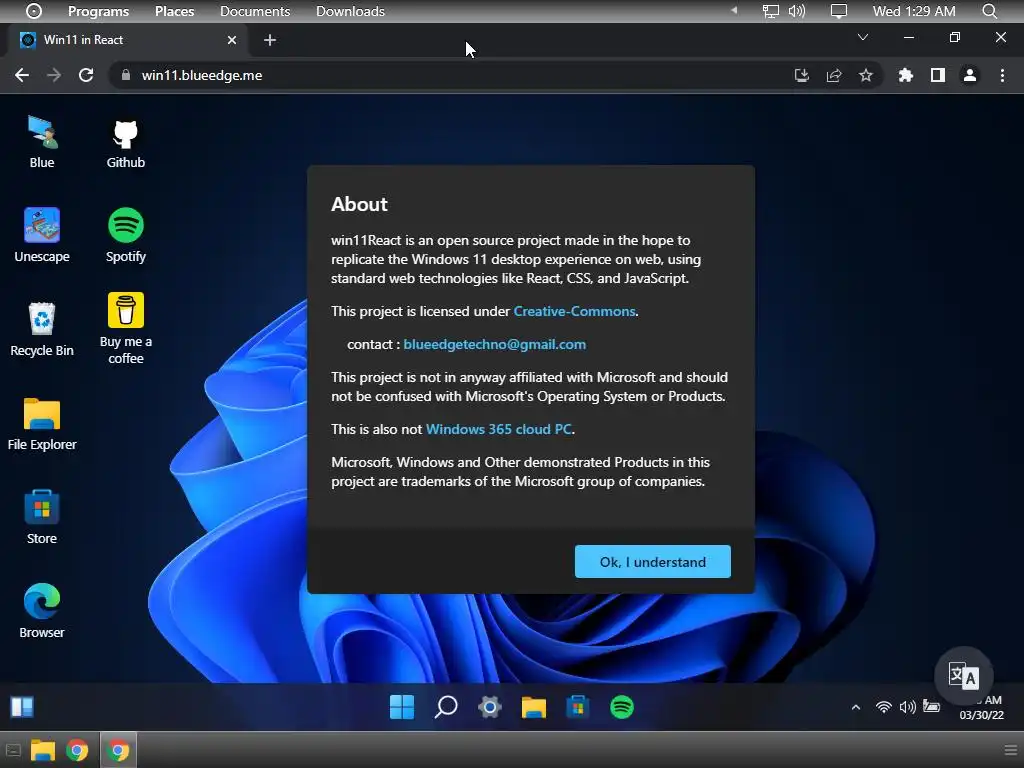Launch the Browser desktop icon
This screenshot has width=1024, height=768.
click(x=42, y=611)
